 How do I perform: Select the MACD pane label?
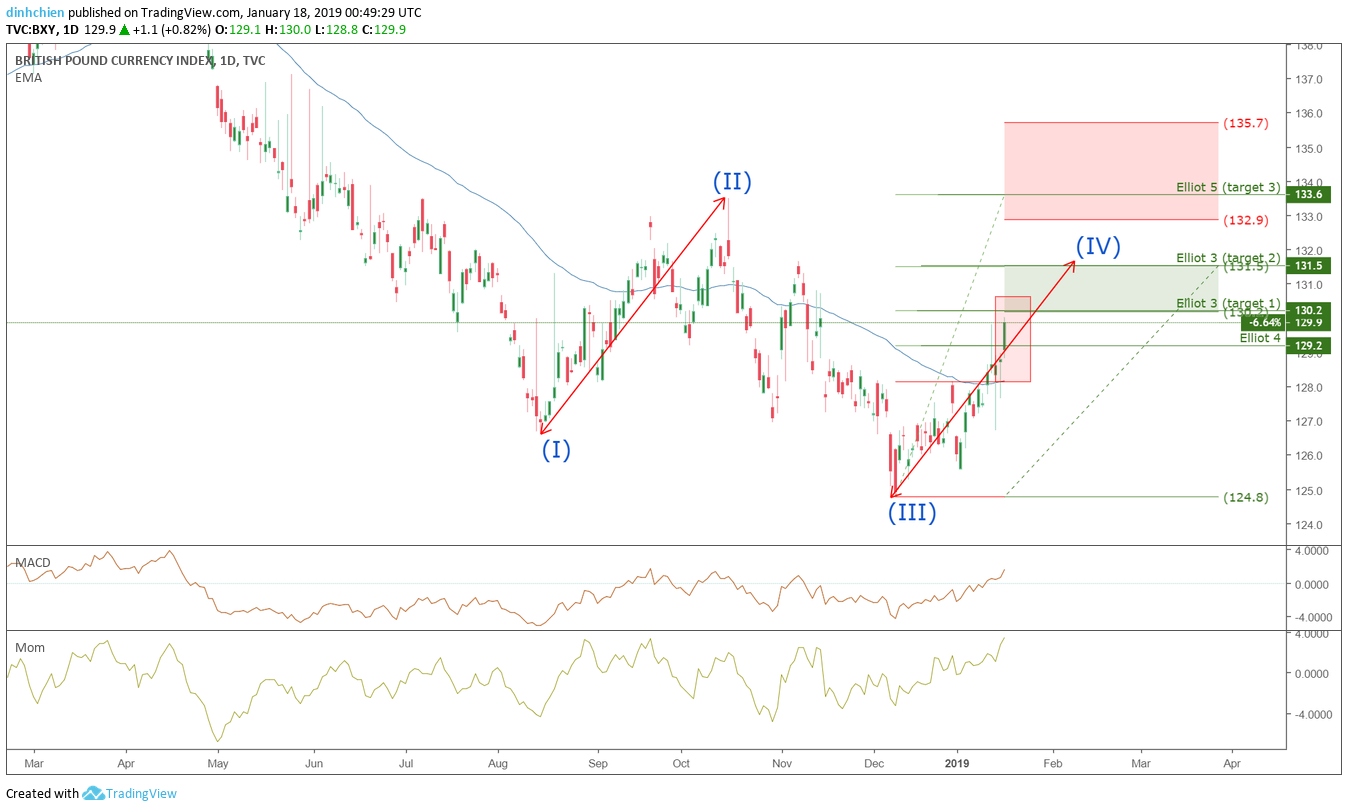32,562
